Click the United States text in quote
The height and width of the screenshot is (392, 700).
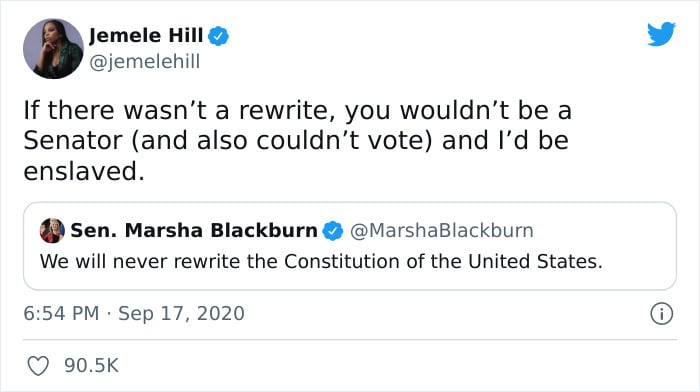535,261
